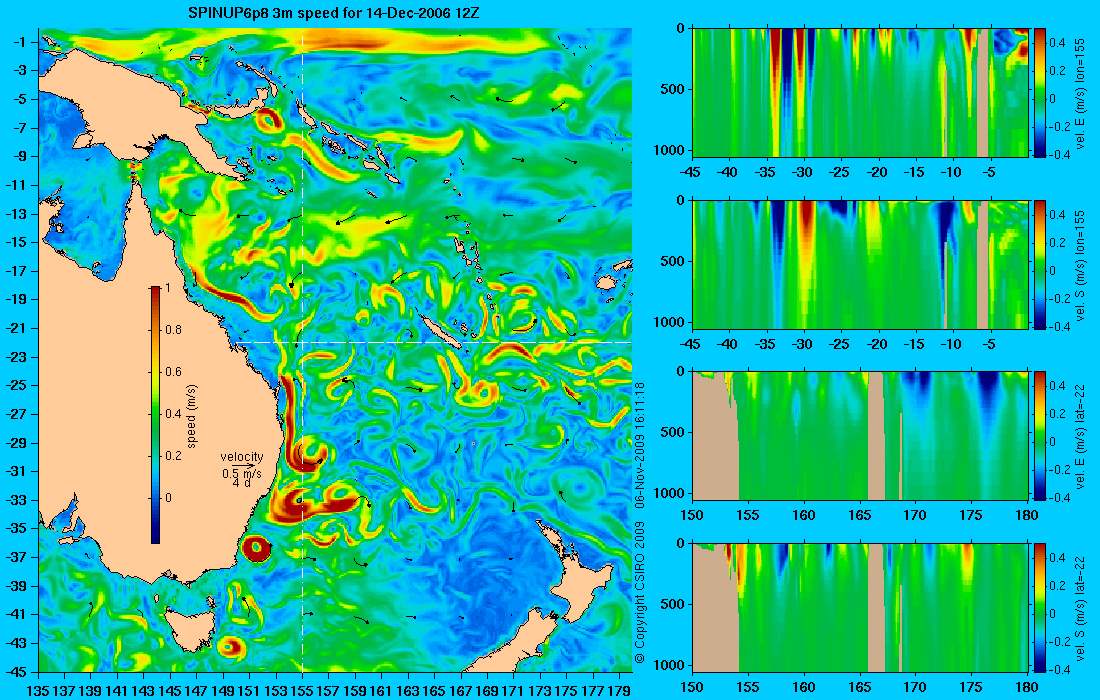Click "150" on the third right panel's axis
This screenshot has height=700, width=1100.
click(x=692, y=516)
